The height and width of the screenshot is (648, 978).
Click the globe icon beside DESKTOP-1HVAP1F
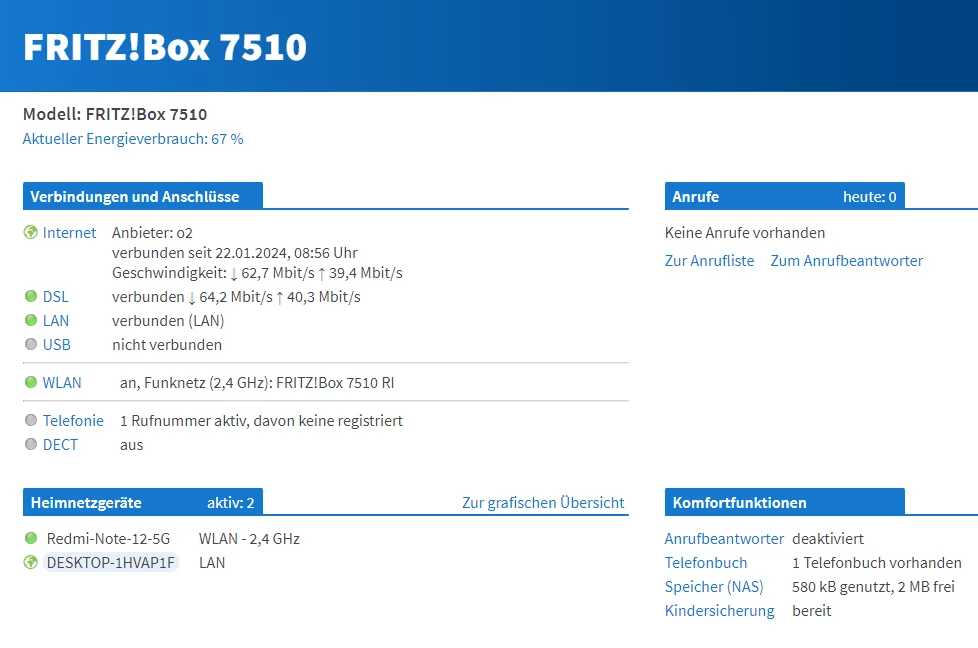[x=31, y=563]
